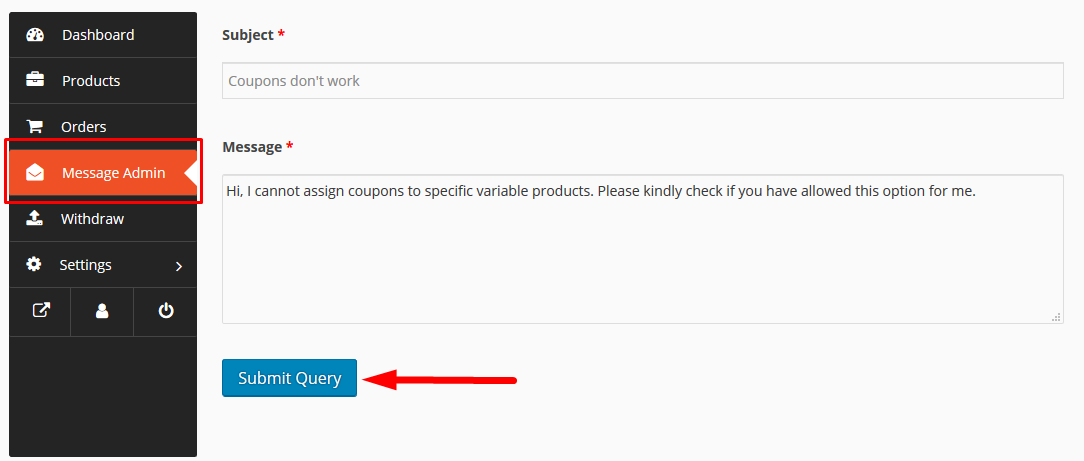This screenshot has height=461, width=1084.
Task: Focus the Subject input field
Action: 642,81
